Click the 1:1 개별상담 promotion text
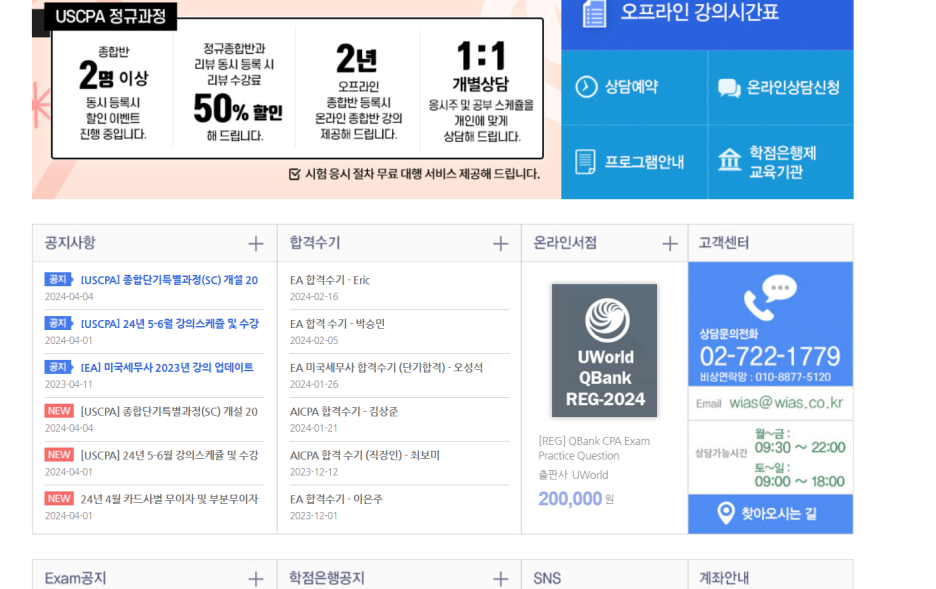 tap(481, 66)
